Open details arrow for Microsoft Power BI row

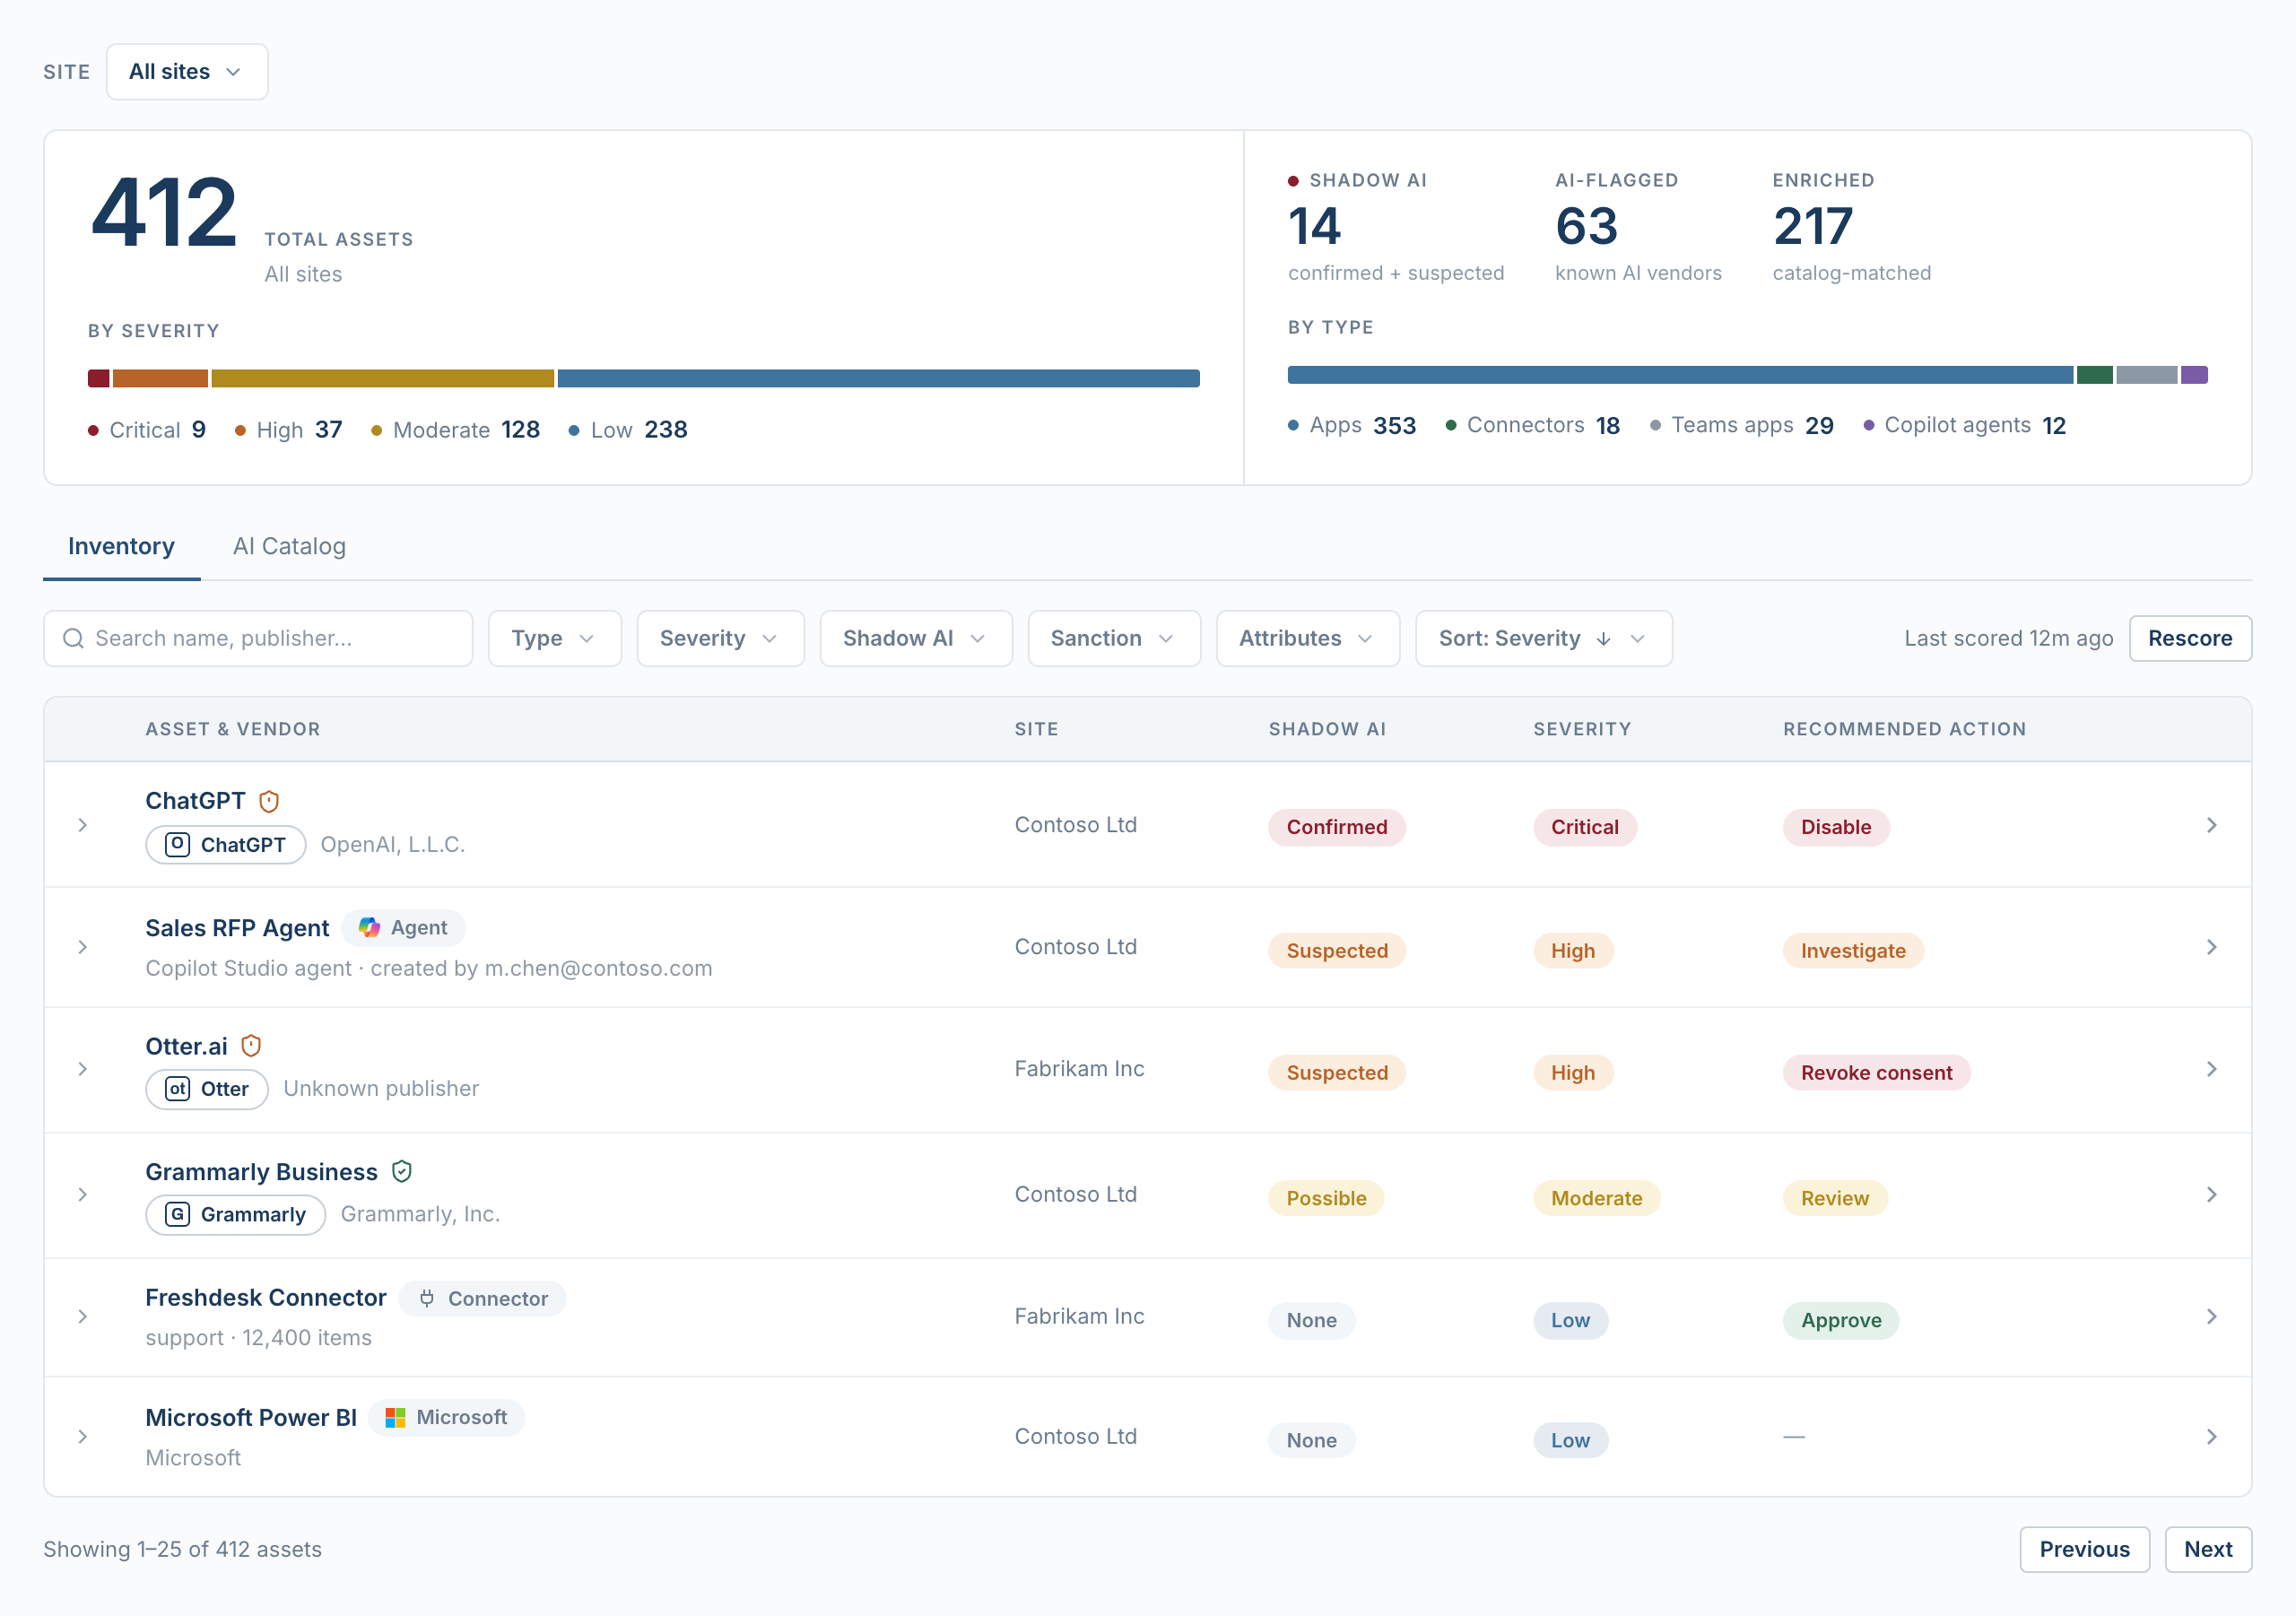pyautogui.click(x=2211, y=1436)
